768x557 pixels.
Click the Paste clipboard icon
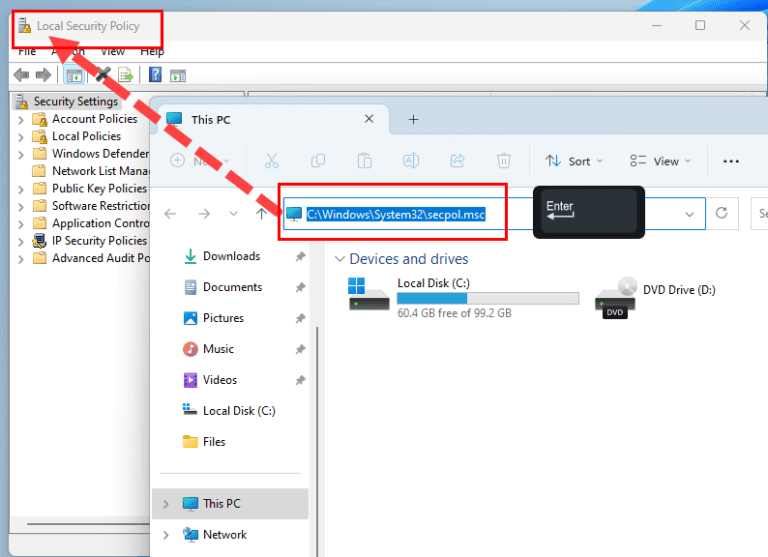365,161
